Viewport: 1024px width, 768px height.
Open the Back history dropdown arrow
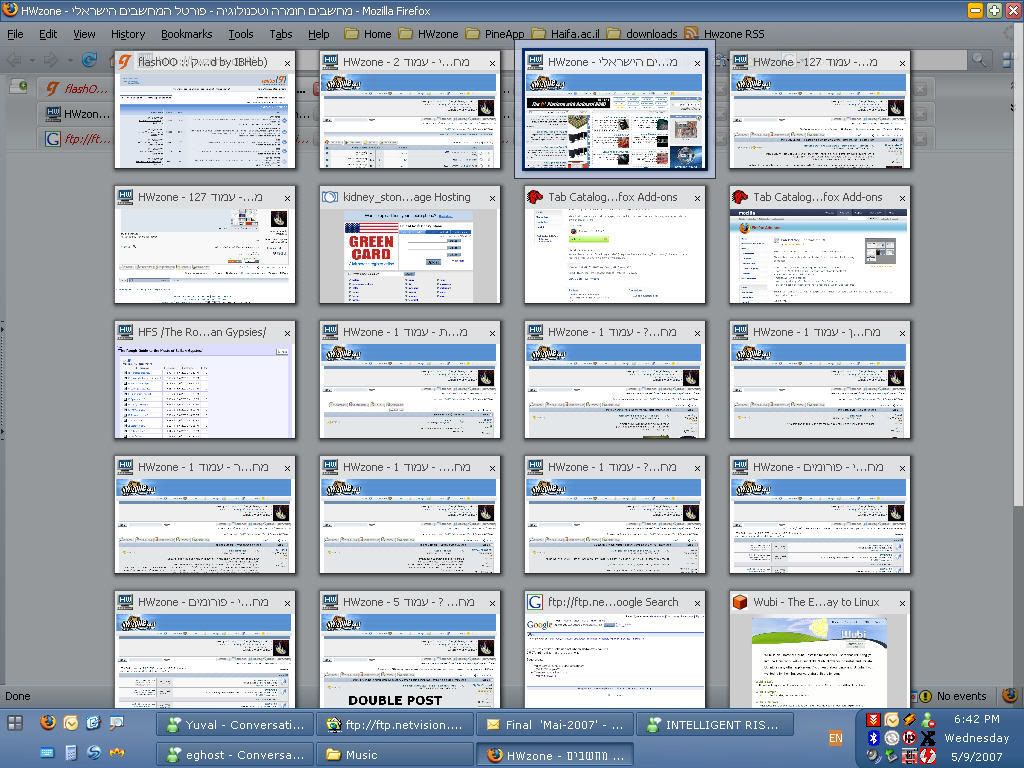tap(32, 61)
